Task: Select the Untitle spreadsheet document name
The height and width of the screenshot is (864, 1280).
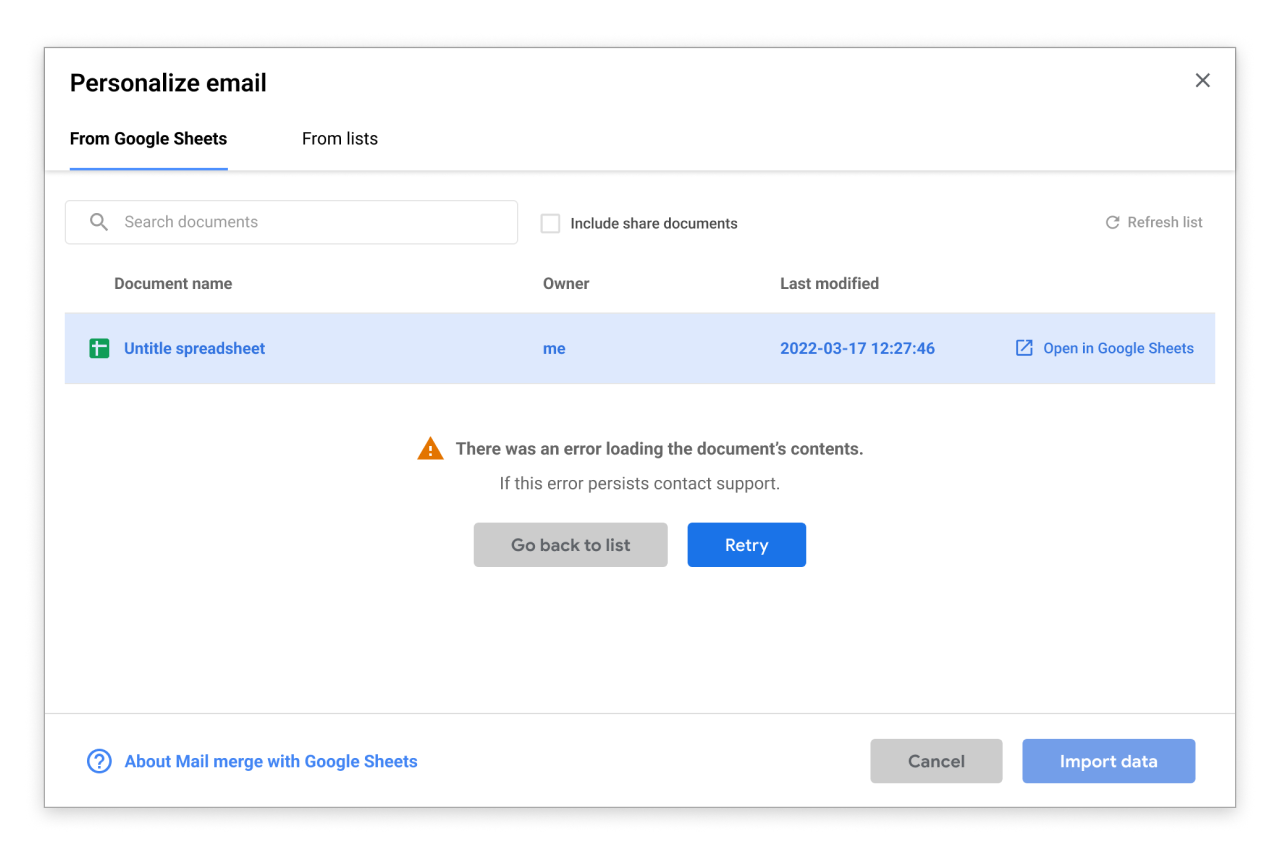Action: 195,349
